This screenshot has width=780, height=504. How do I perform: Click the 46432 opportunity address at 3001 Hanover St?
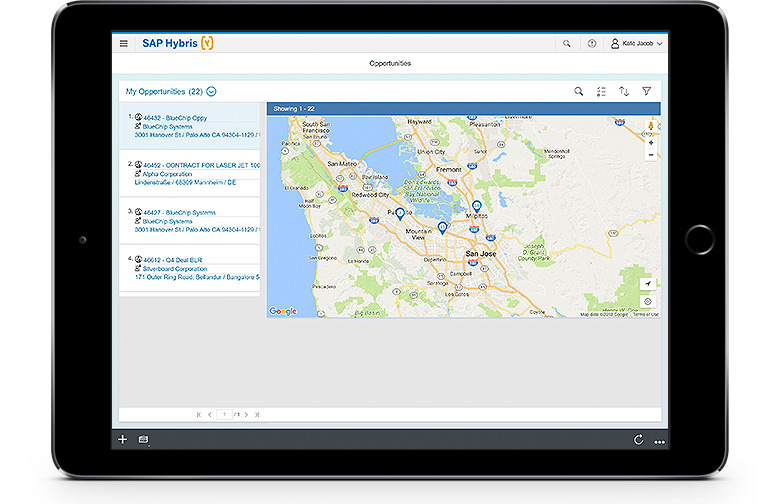click(x=197, y=135)
